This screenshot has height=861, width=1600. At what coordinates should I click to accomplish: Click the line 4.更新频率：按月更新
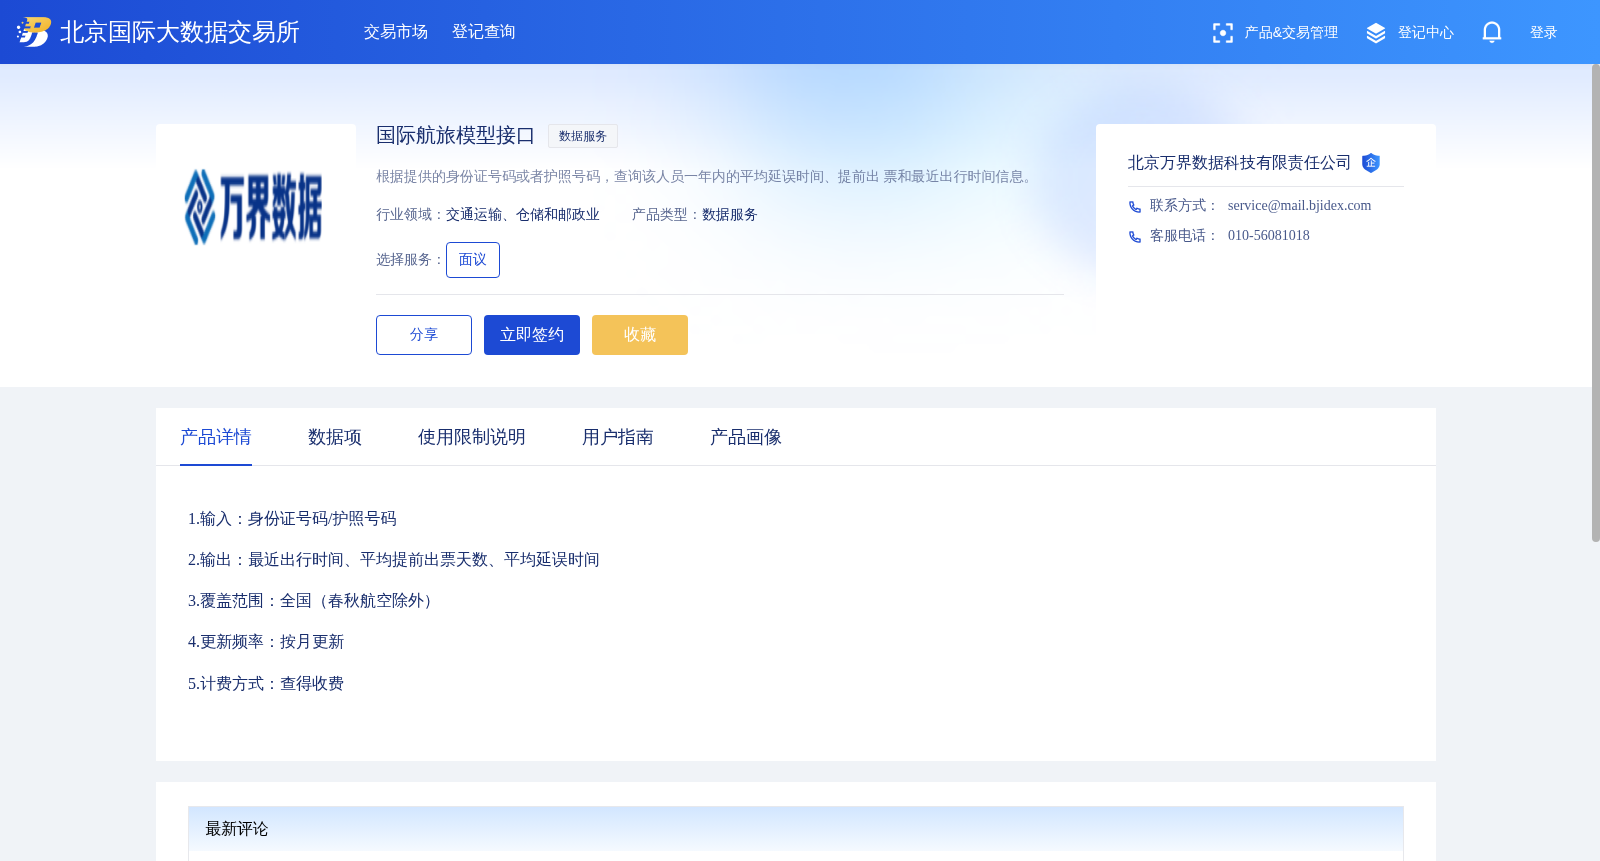pyautogui.click(x=266, y=642)
